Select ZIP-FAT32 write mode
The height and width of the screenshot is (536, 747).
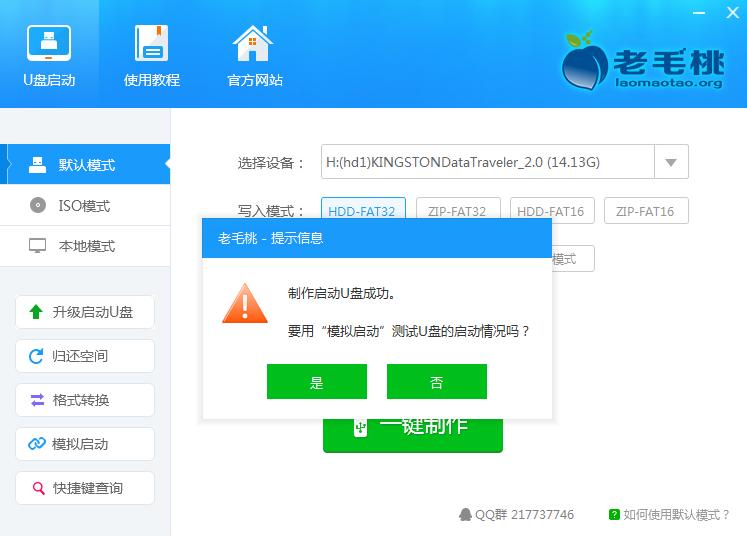tap(457, 208)
